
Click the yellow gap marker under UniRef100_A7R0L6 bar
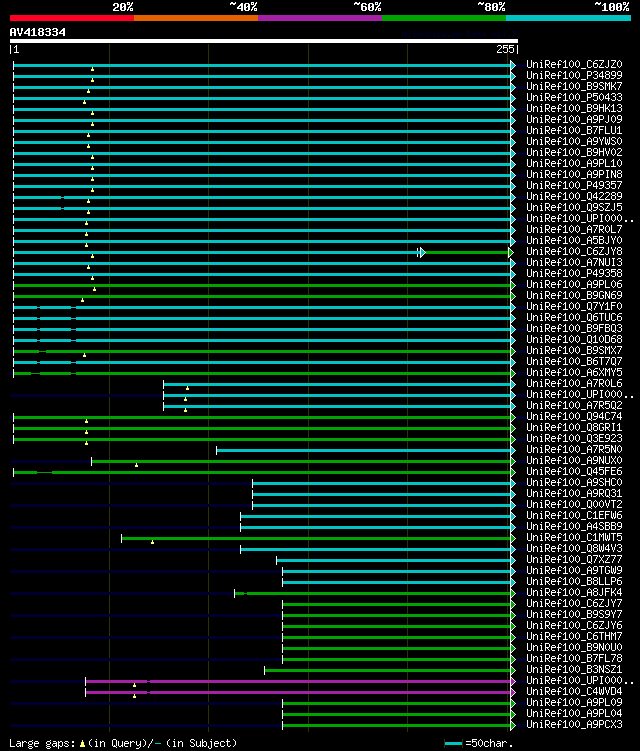187,388
